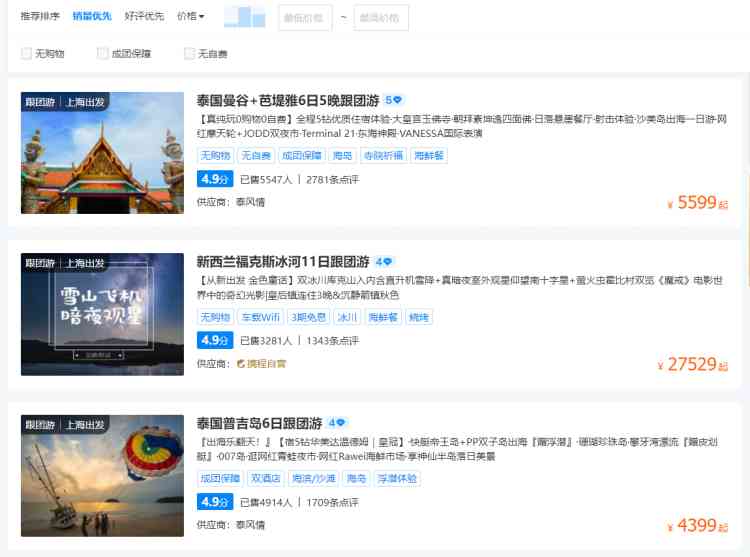The height and width of the screenshot is (557, 750).
Task: Click the minimum price input field
Action: pyautogui.click(x=305, y=18)
